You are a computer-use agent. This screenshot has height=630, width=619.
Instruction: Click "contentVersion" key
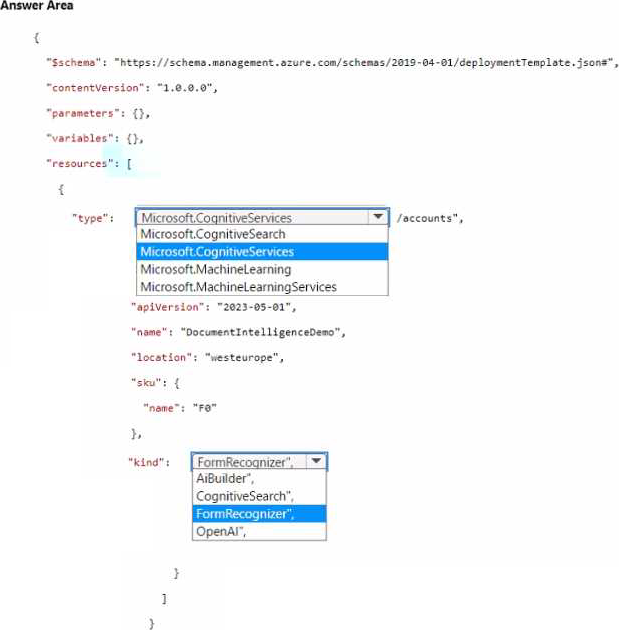[95, 88]
